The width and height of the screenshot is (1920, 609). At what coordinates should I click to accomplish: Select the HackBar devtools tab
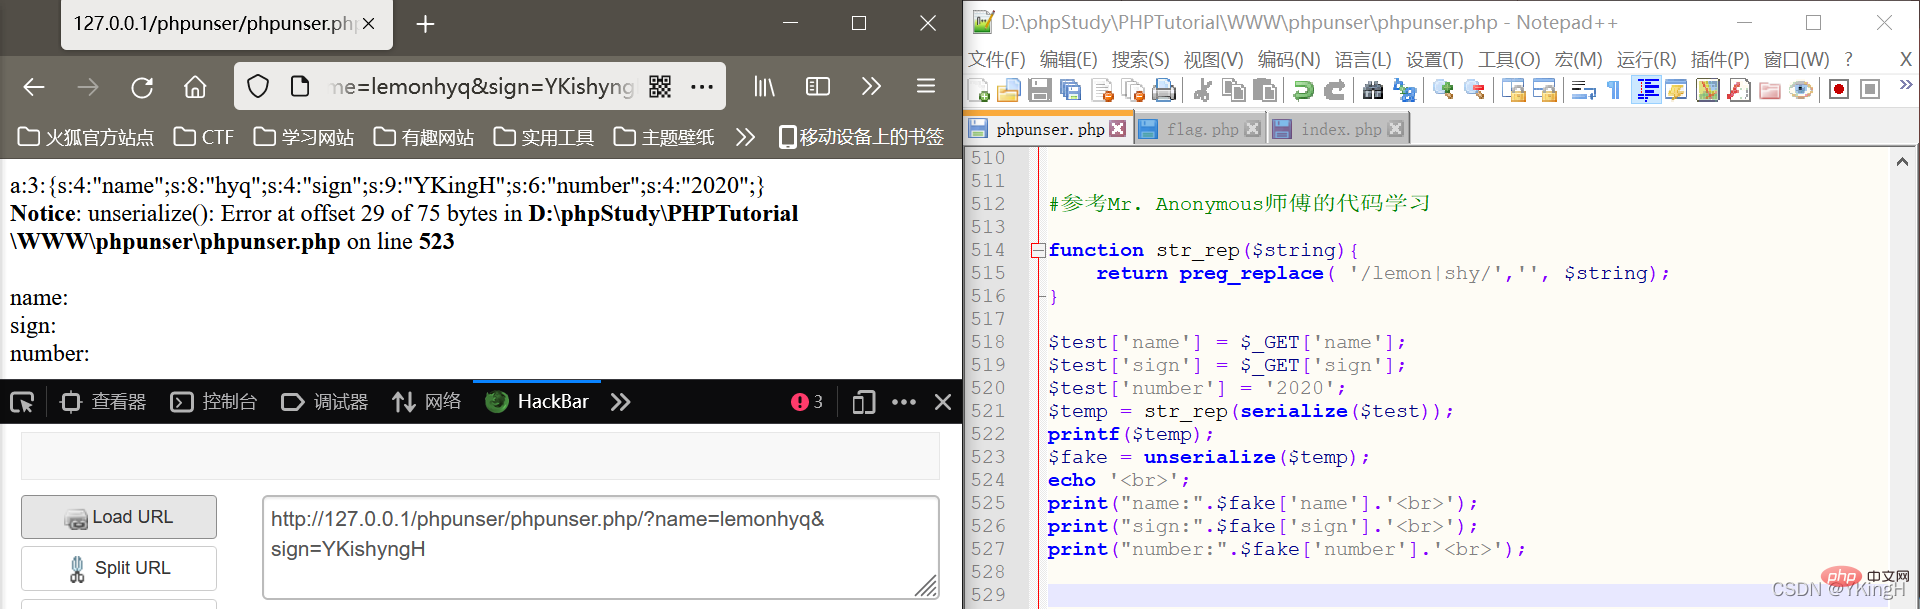pyautogui.click(x=537, y=402)
